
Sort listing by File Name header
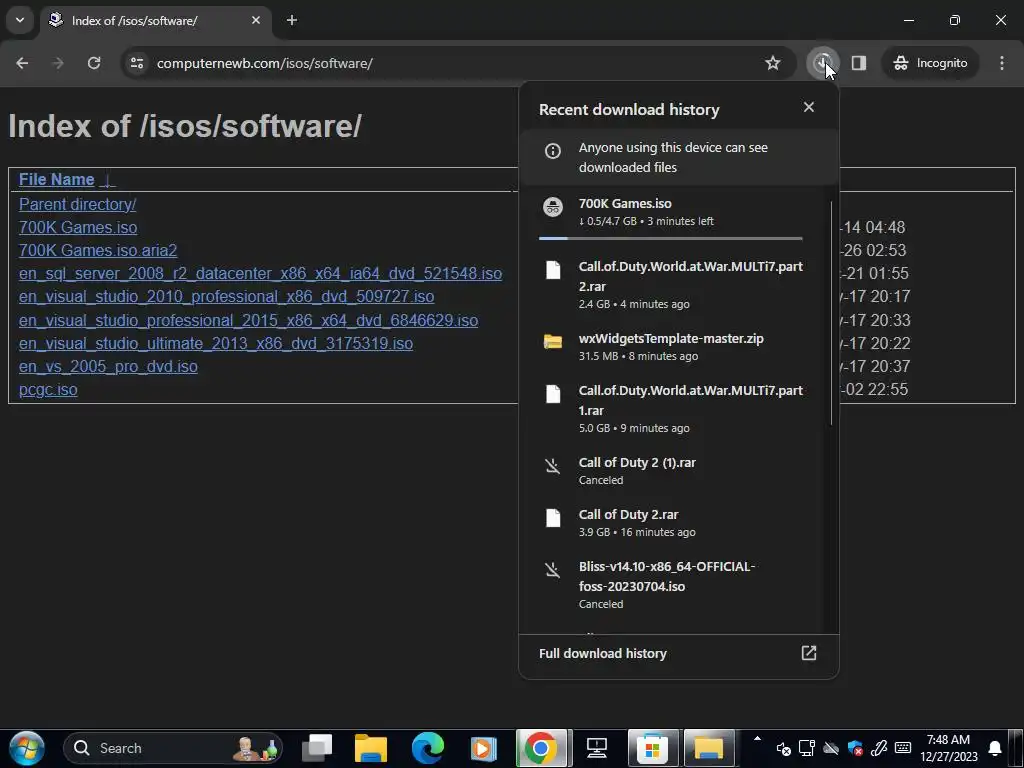click(x=56, y=180)
